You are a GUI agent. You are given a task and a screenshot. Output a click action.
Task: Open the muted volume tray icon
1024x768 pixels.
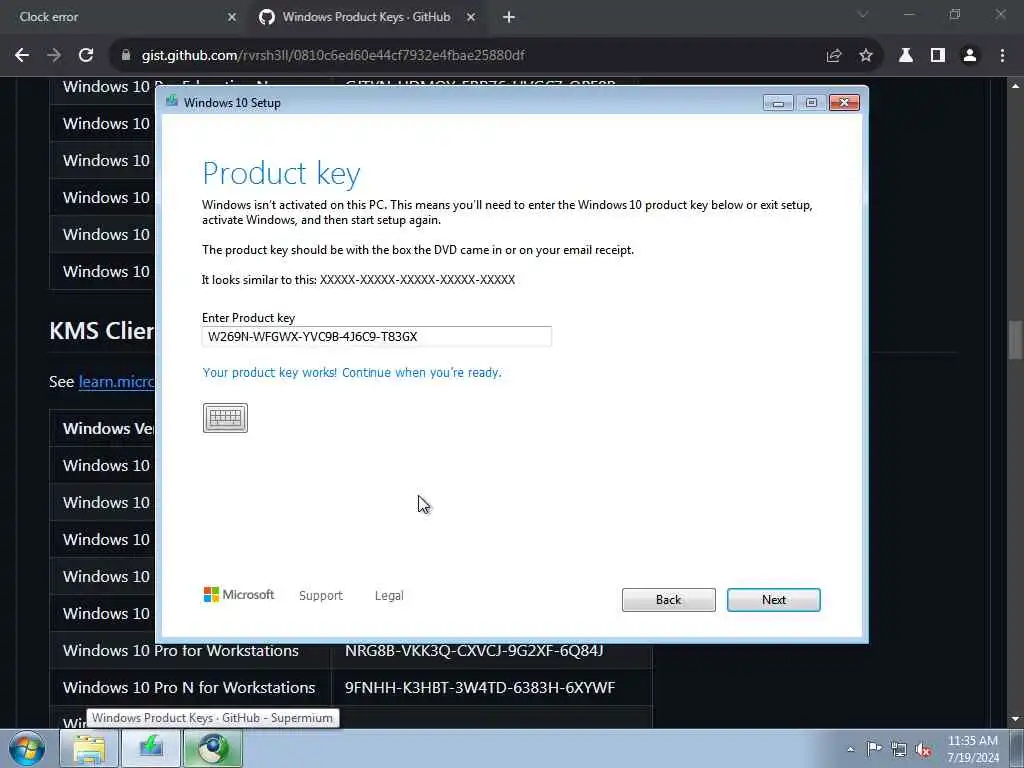(923, 750)
